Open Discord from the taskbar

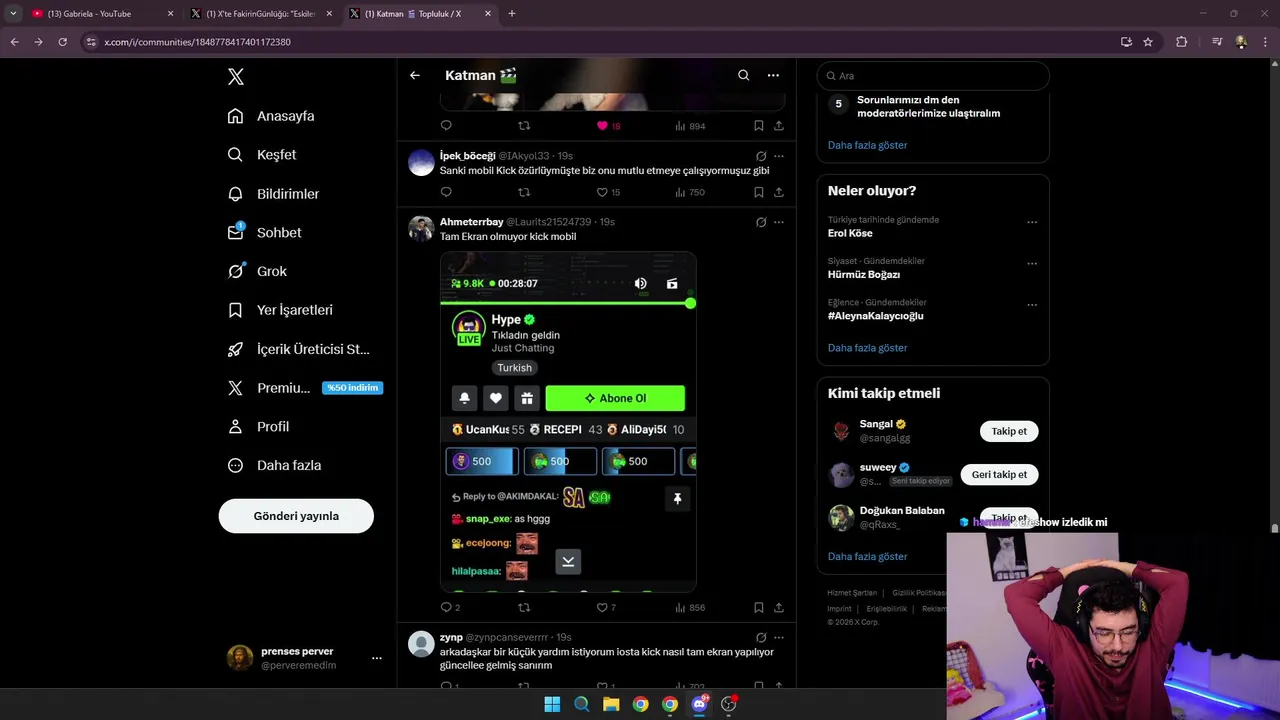pyautogui.click(x=699, y=704)
